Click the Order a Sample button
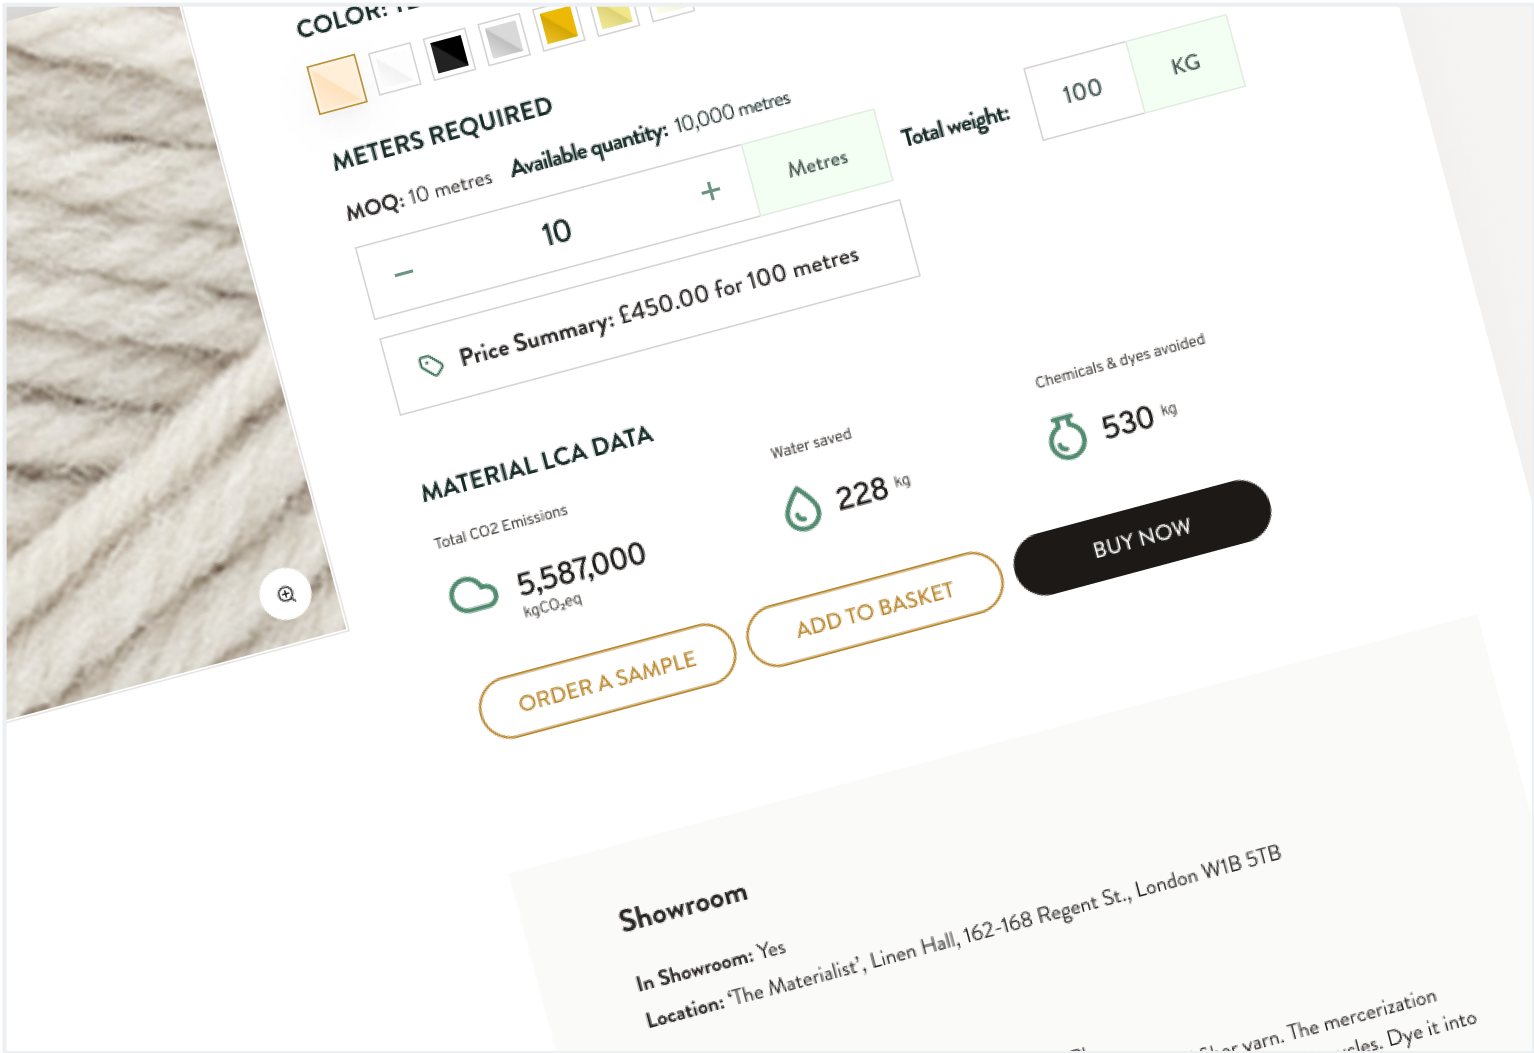 click(607, 681)
